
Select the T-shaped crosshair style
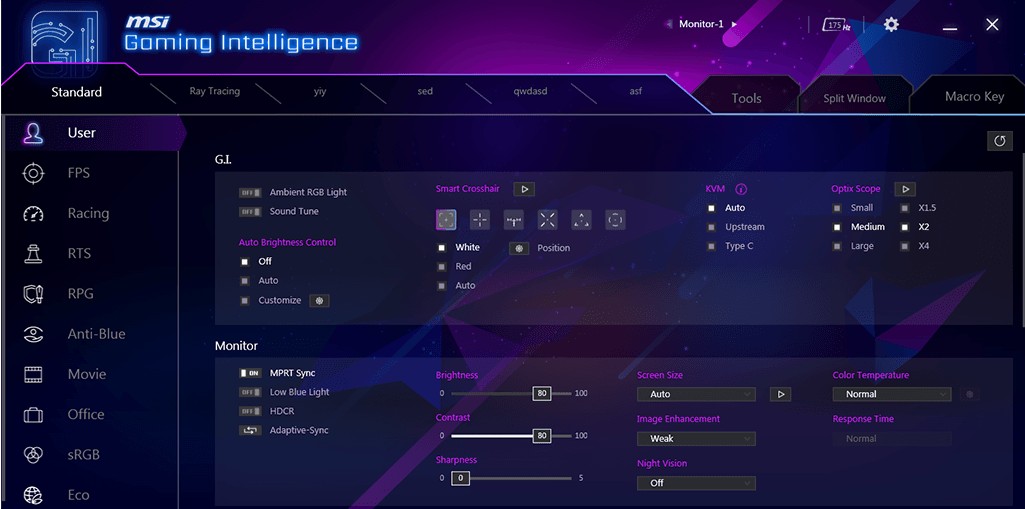click(514, 220)
